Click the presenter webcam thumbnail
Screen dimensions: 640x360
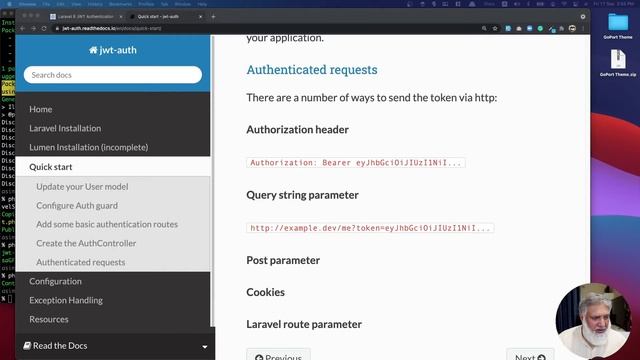593,321
